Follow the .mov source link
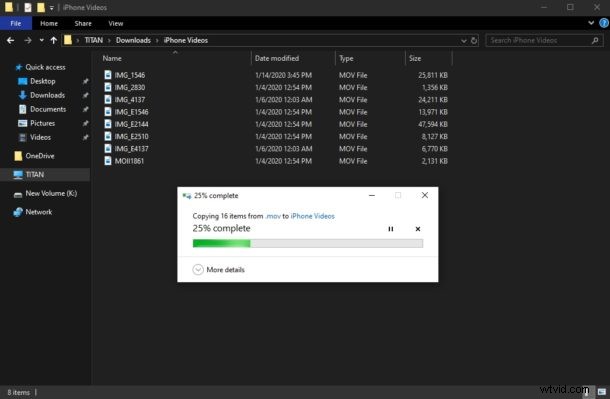Viewport: 610px width, 399px height. pos(273,216)
